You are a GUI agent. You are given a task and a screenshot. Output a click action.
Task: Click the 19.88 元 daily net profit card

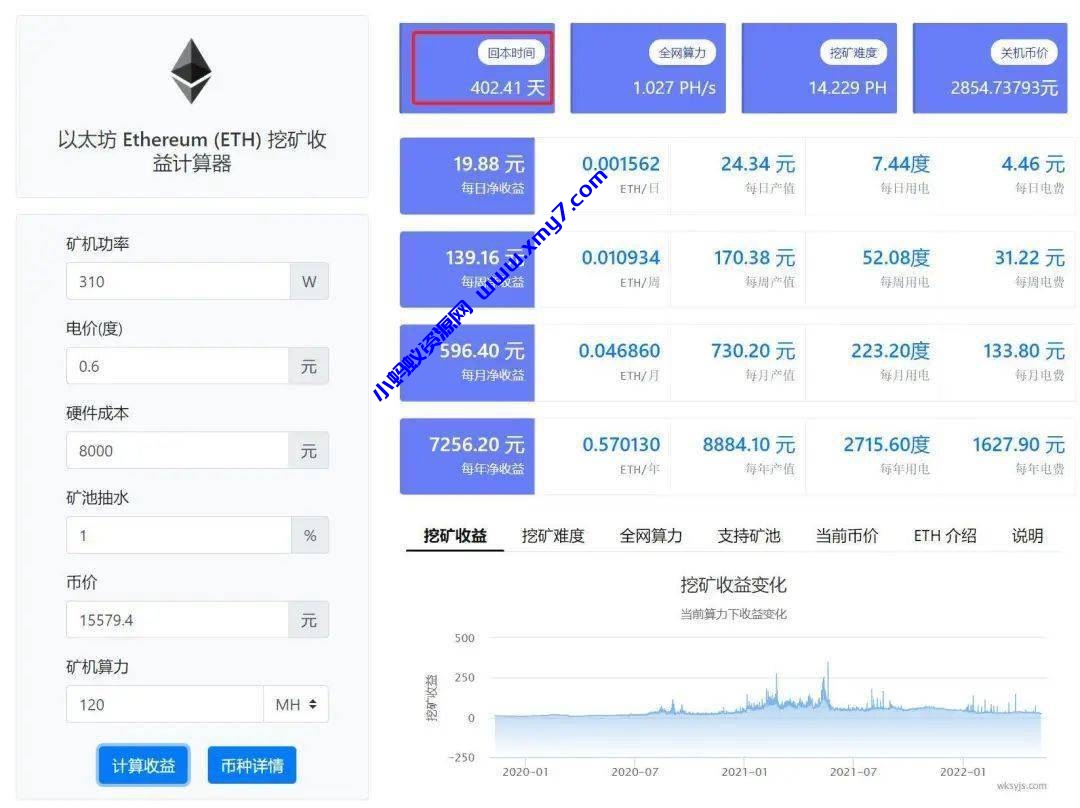(467, 176)
